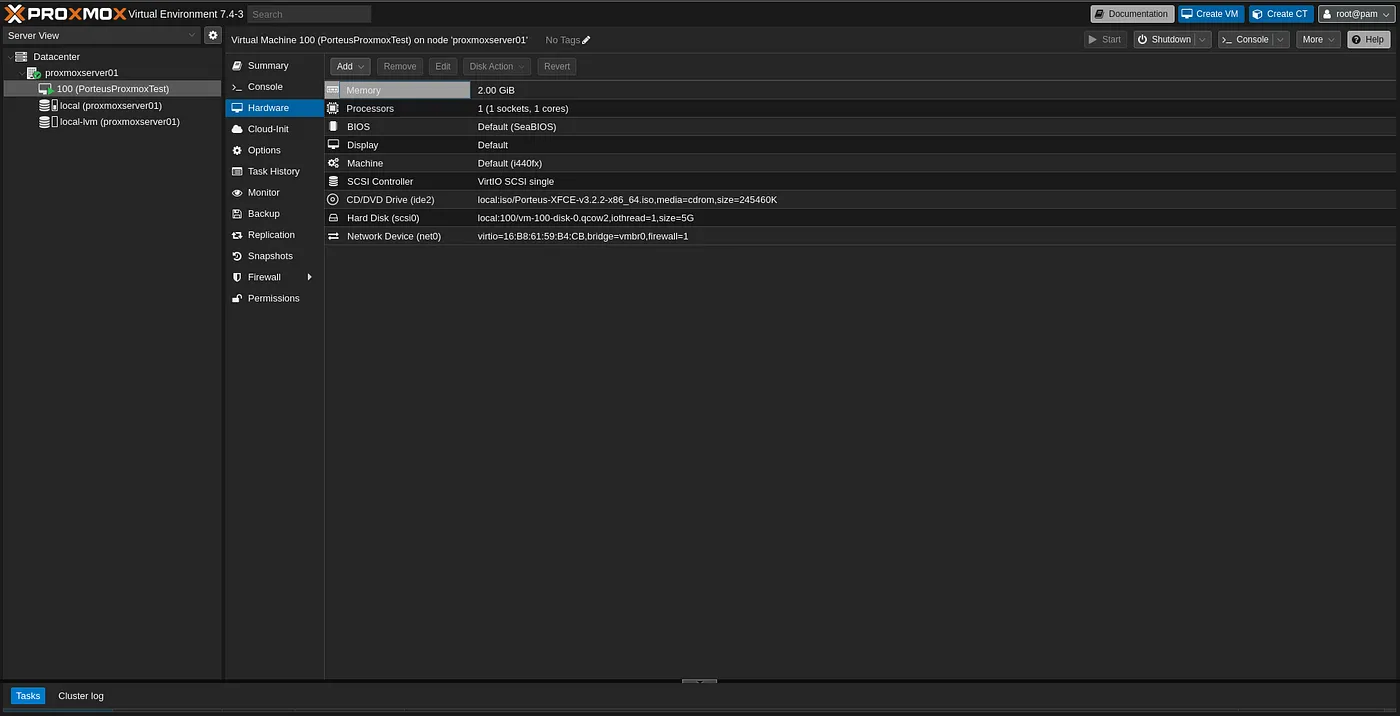Click the Search input field
The image size is (1400, 716).
(x=309, y=14)
